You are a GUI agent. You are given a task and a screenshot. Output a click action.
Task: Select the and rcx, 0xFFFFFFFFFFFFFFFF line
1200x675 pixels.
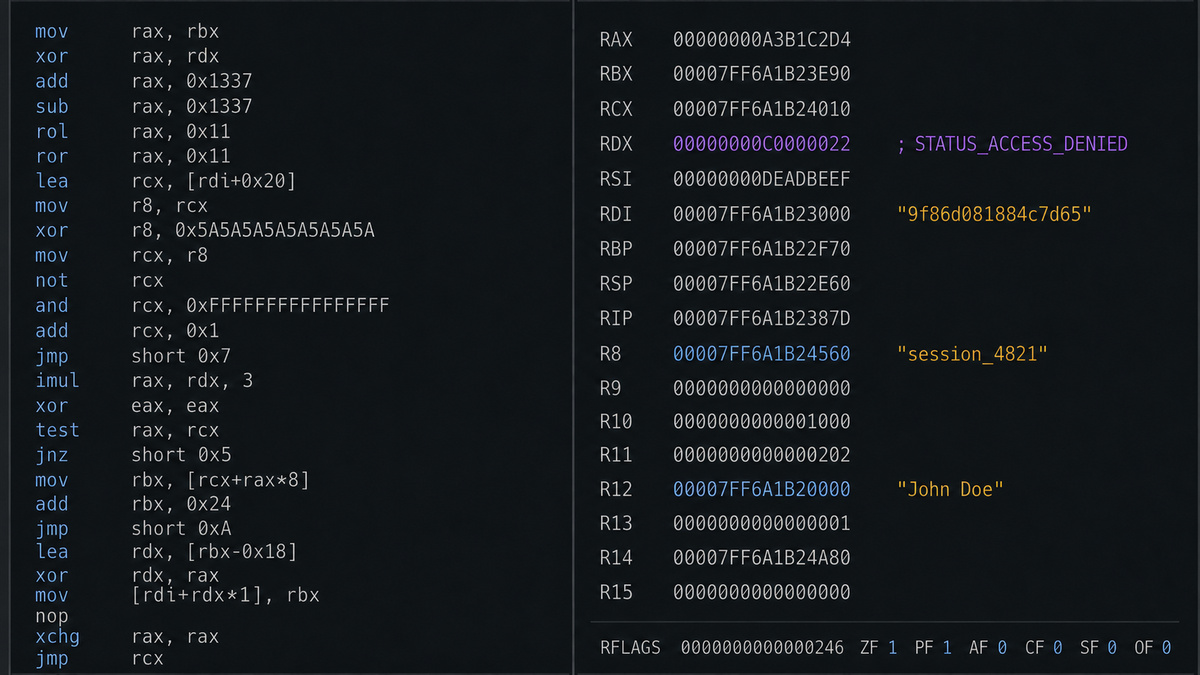tap(212, 306)
